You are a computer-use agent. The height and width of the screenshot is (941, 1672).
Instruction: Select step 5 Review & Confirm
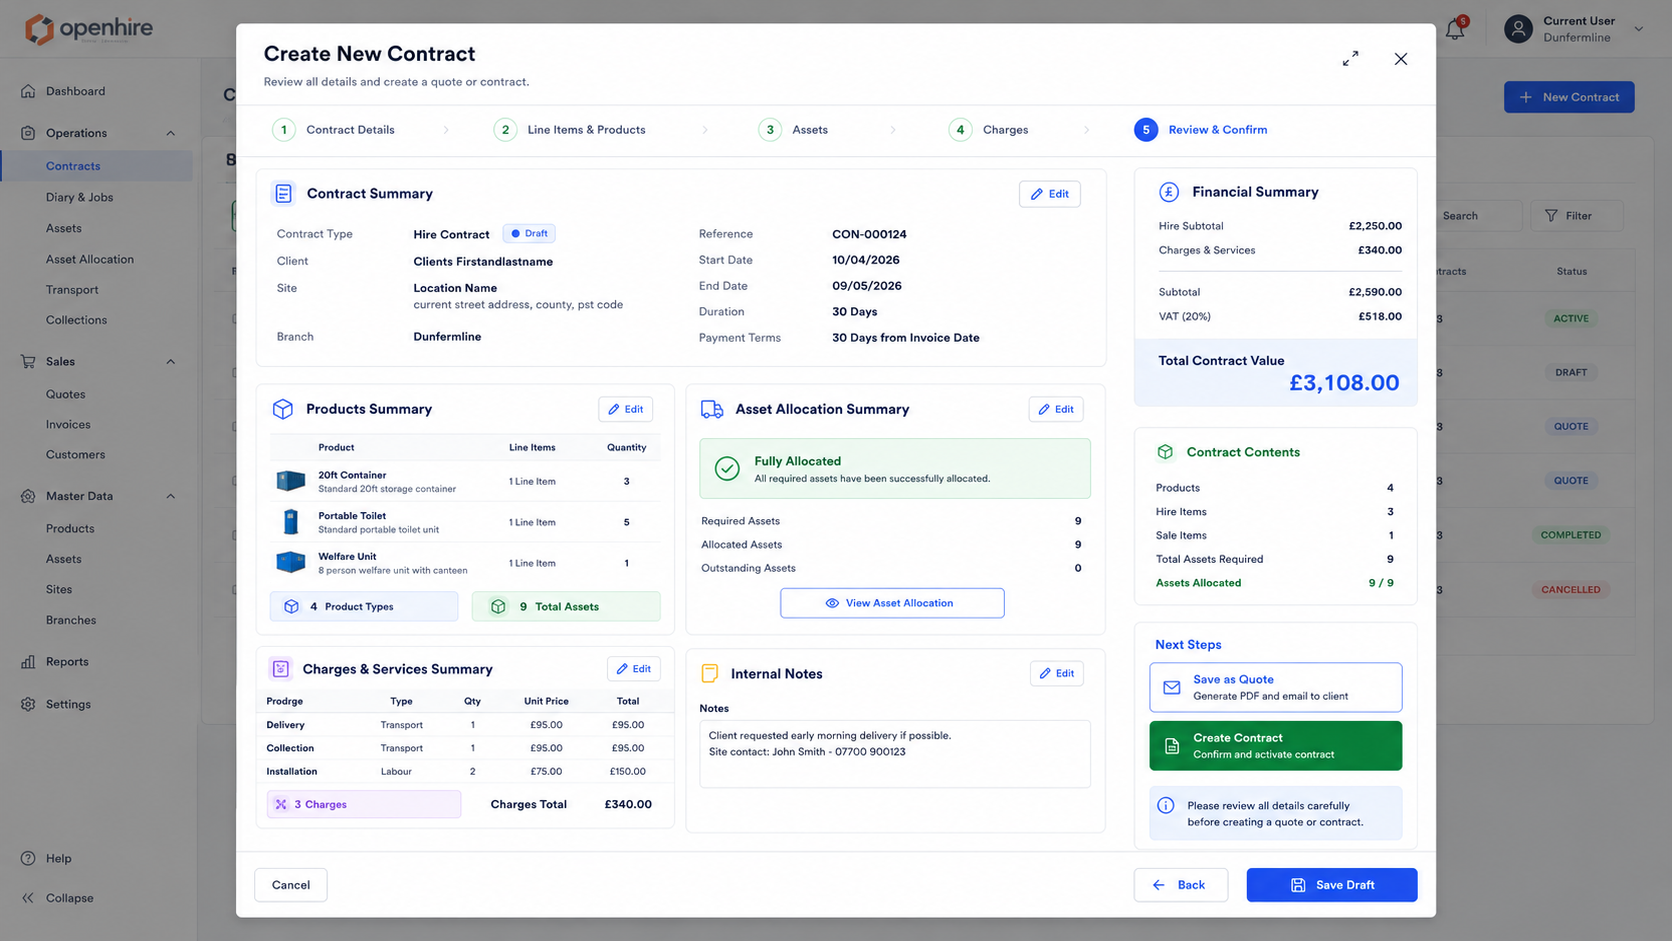(x=1201, y=130)
